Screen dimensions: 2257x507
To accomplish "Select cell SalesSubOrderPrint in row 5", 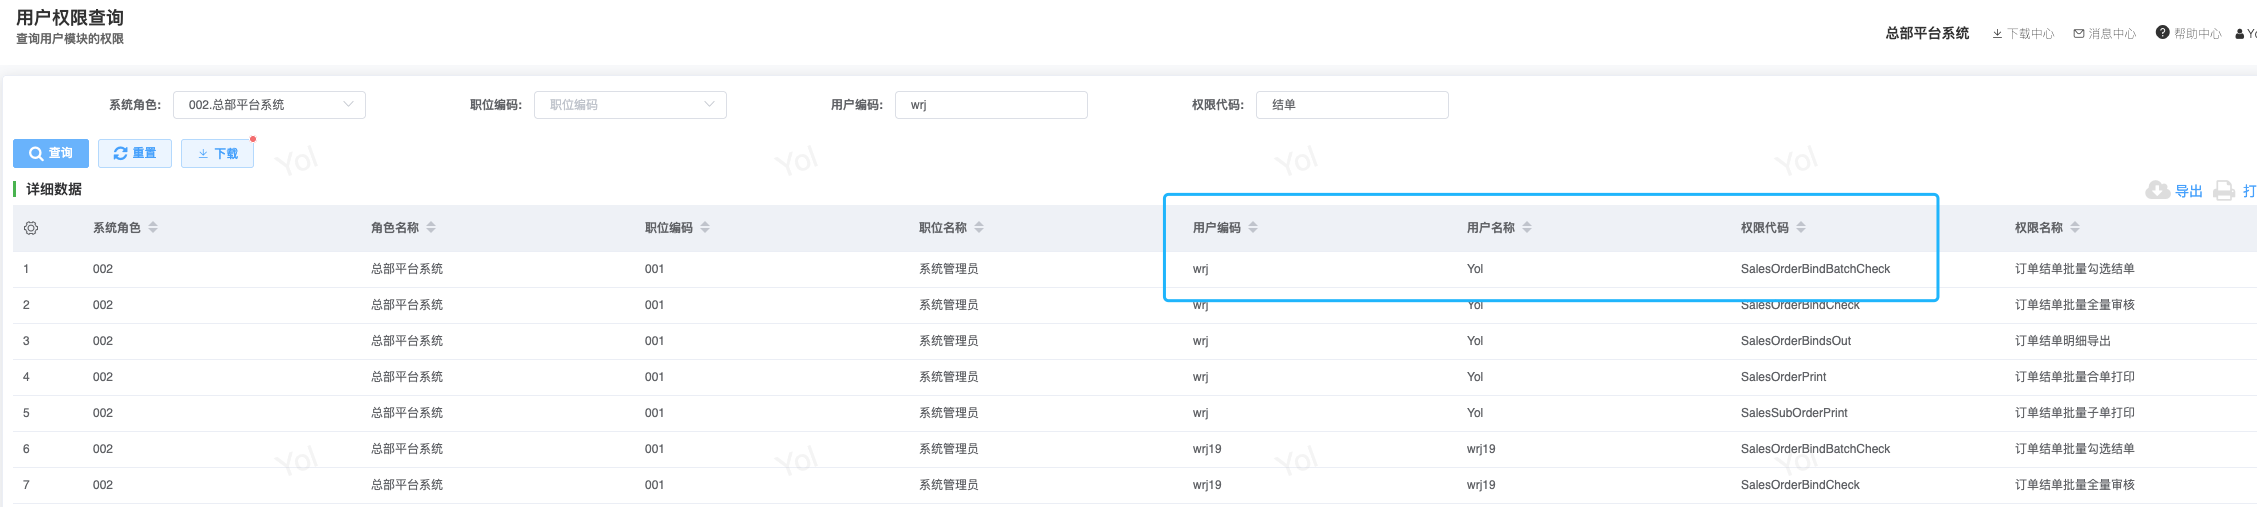I will [1794, 413].
